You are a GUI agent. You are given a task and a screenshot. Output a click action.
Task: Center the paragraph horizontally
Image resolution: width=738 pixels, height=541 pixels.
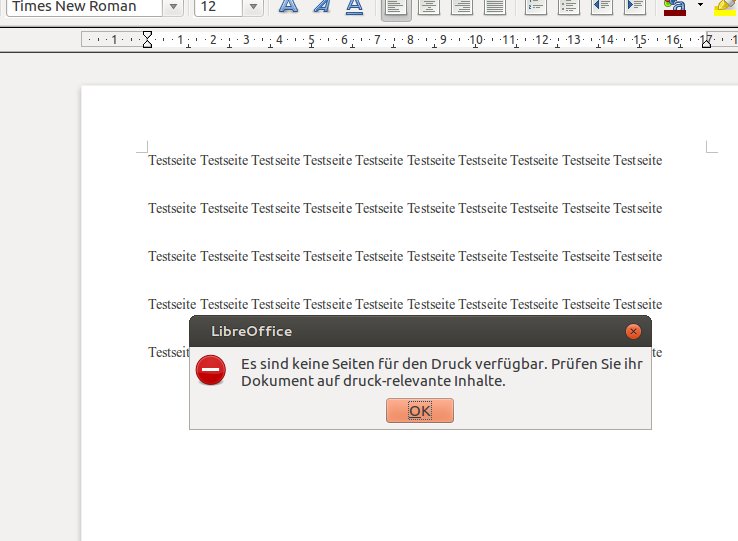point(429,7)
